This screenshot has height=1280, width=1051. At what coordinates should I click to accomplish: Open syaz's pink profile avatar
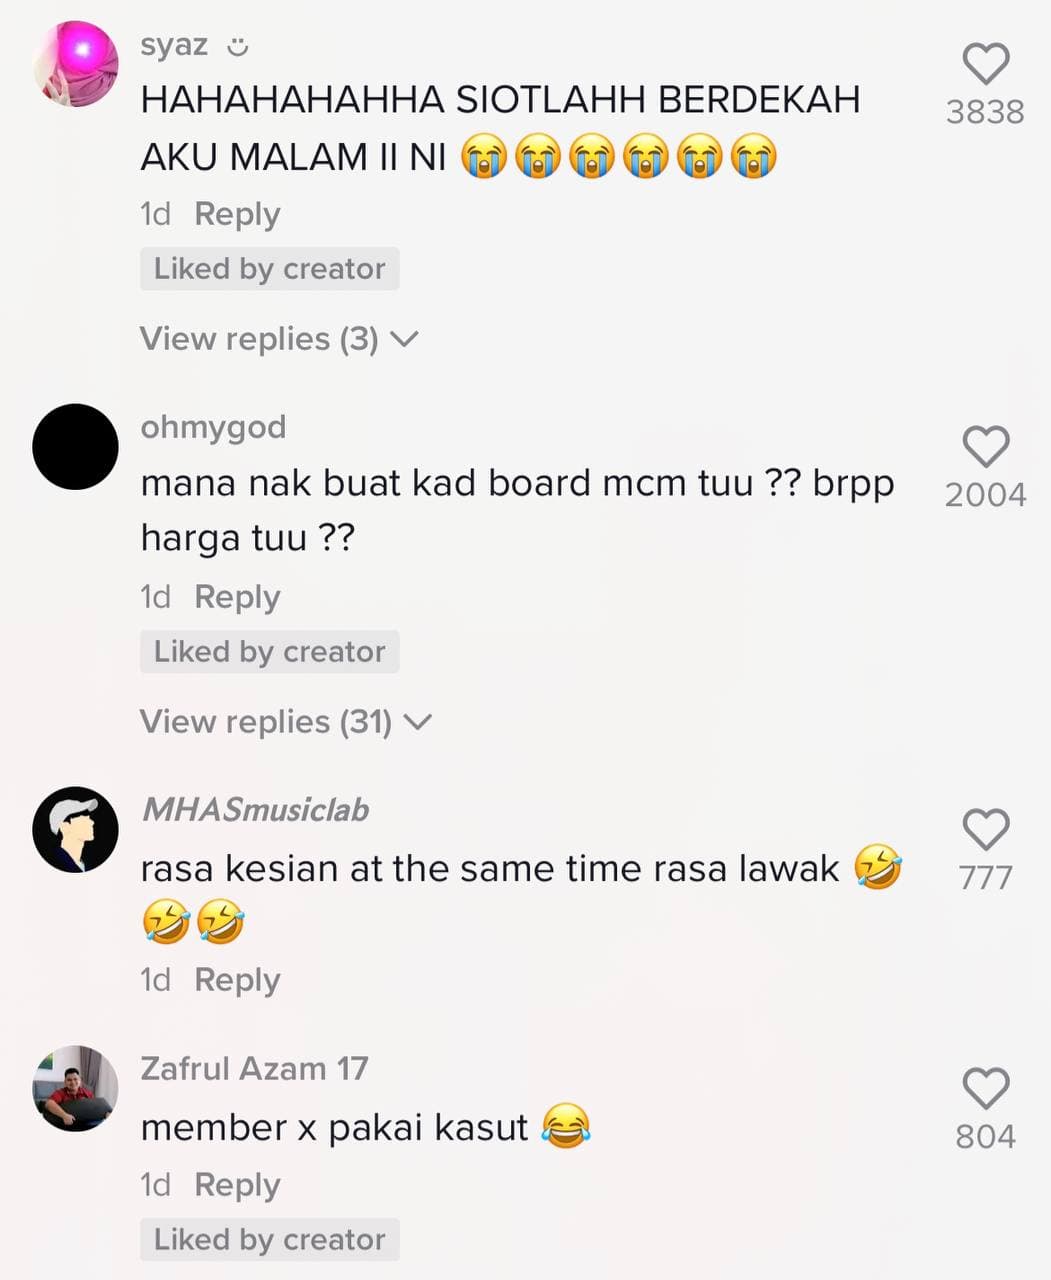click(x=76, y=63)
